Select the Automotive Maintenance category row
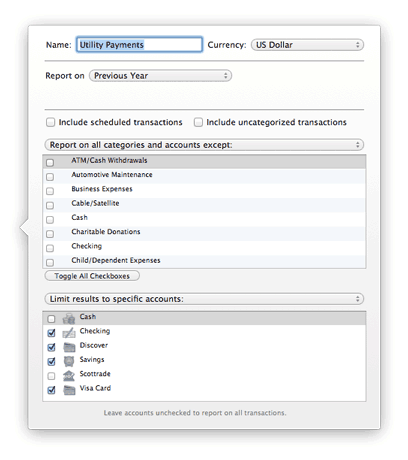 [204, 176]
